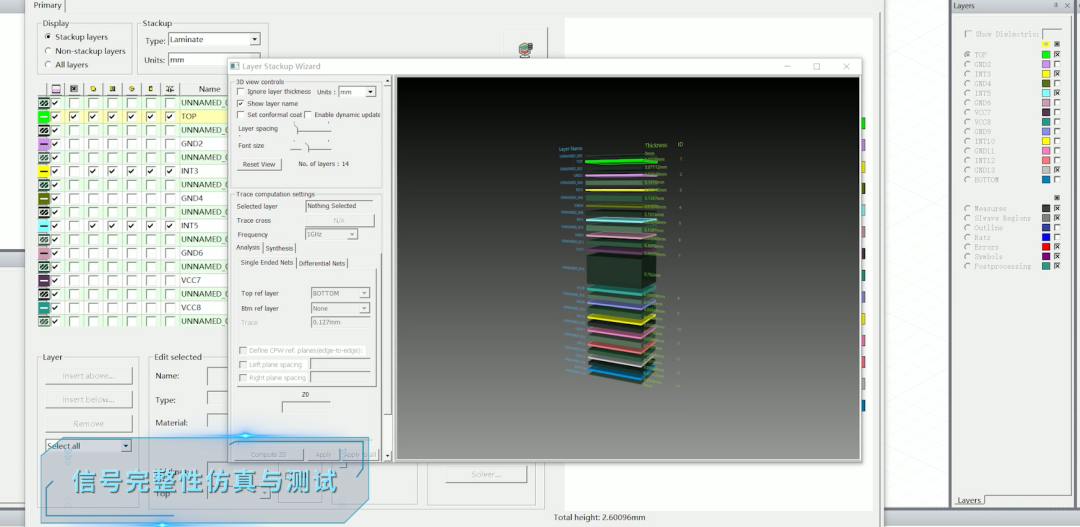This screenshot has width=1080, height=527.
Task: Click the Trace width input field
Action: [x=341, y=322]
